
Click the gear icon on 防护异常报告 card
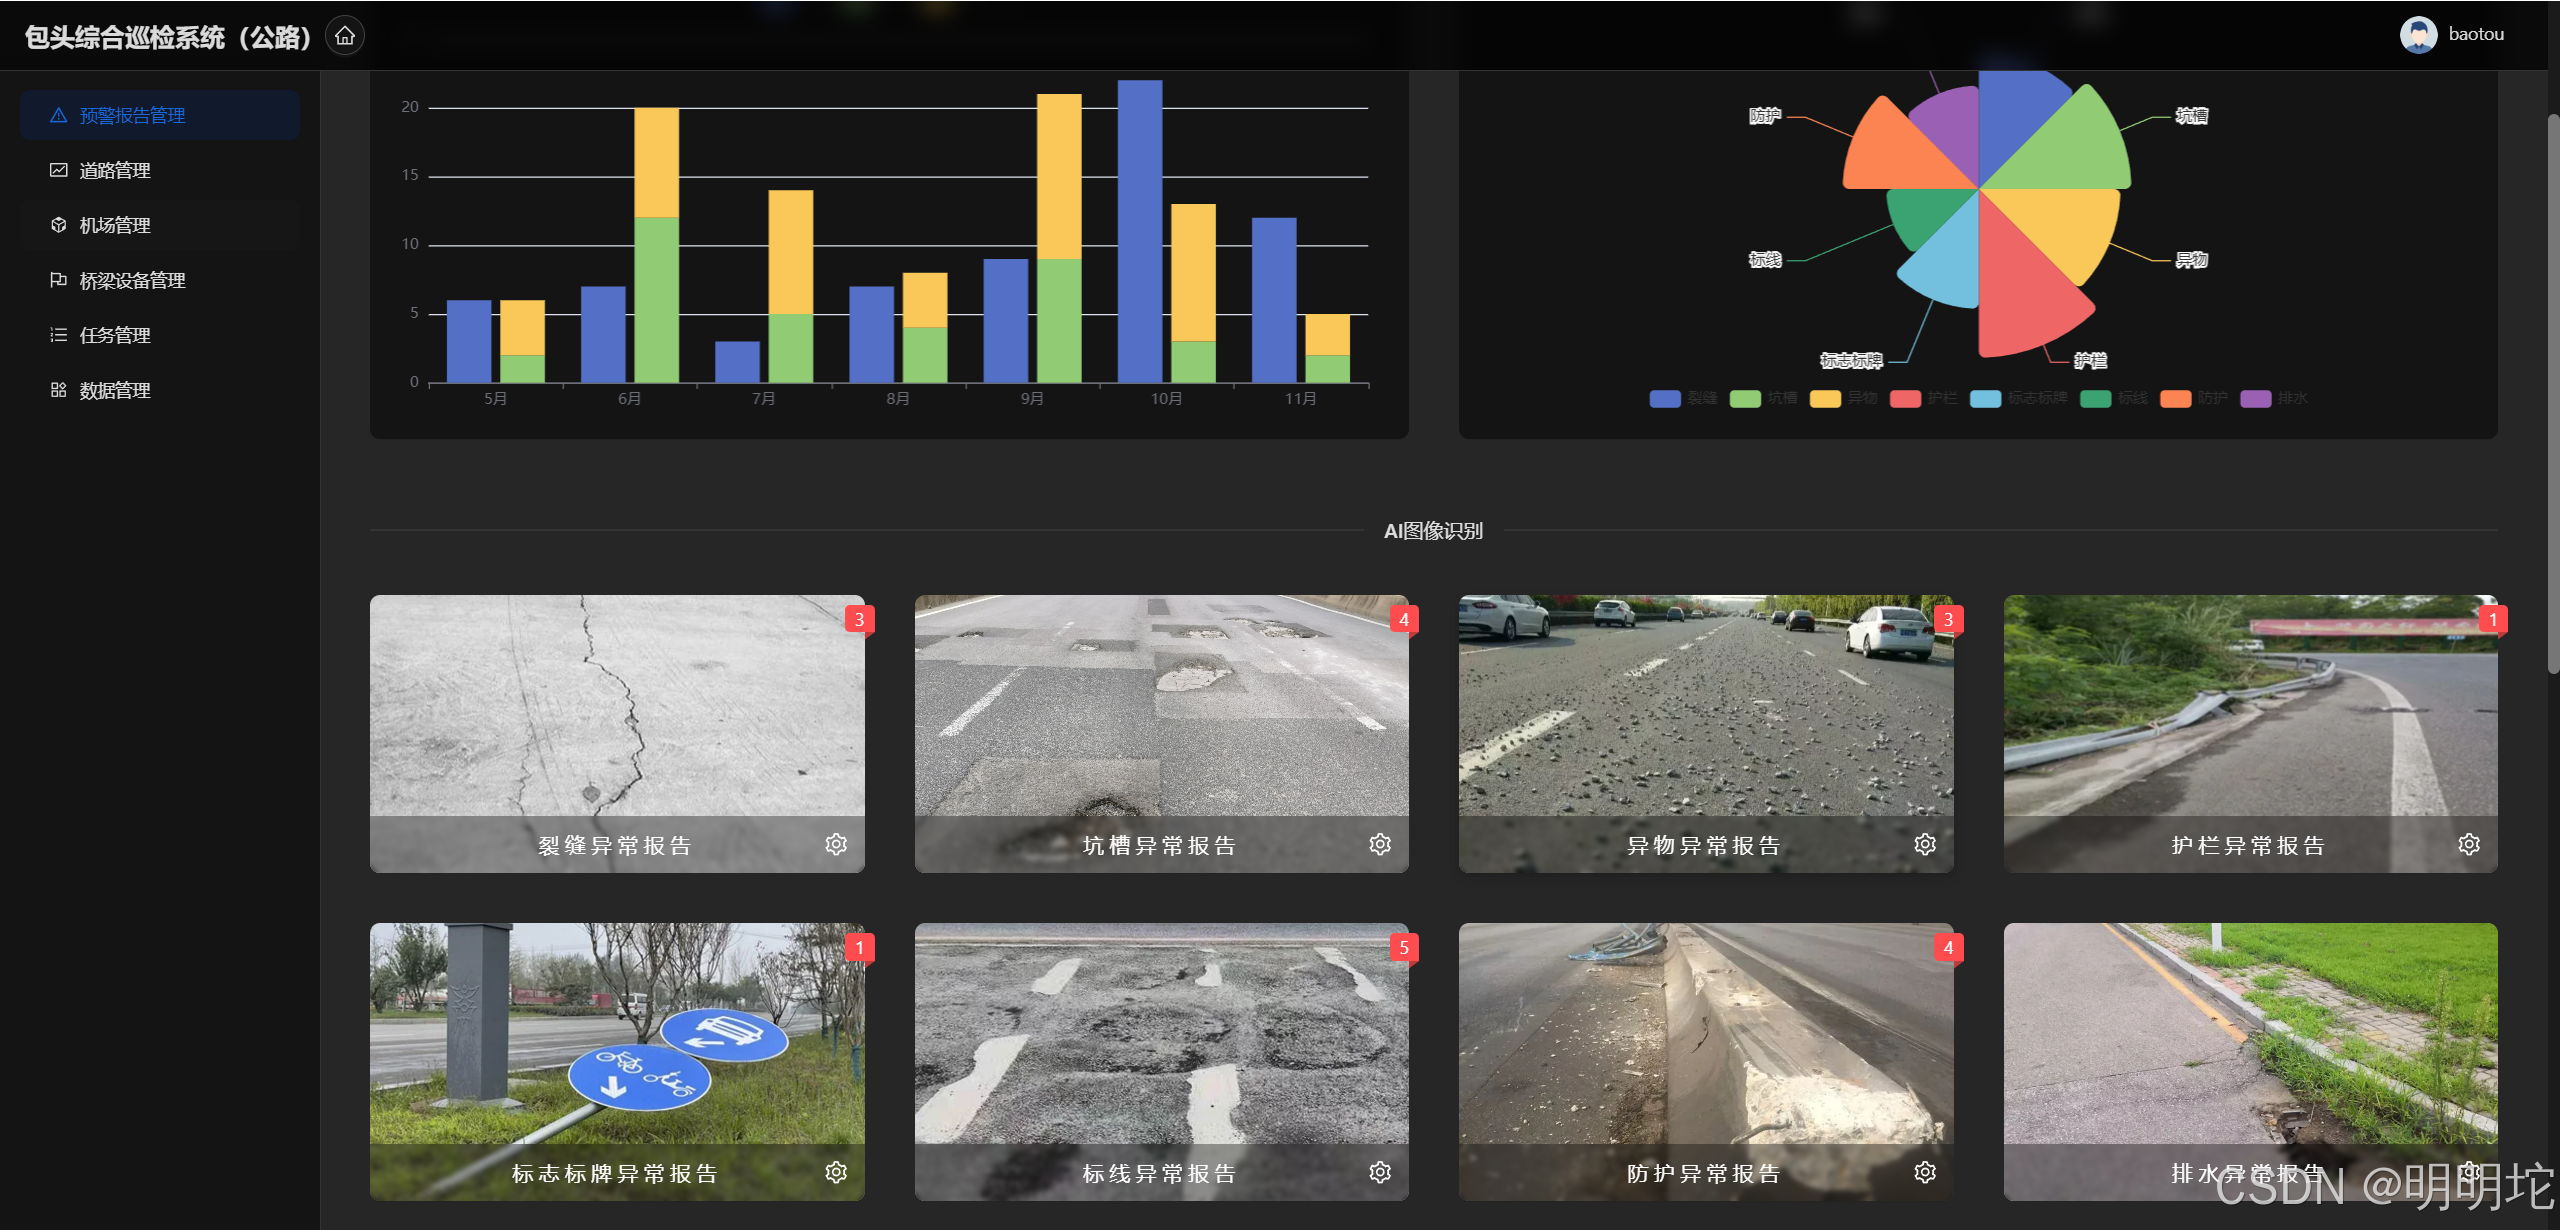1925,1173
